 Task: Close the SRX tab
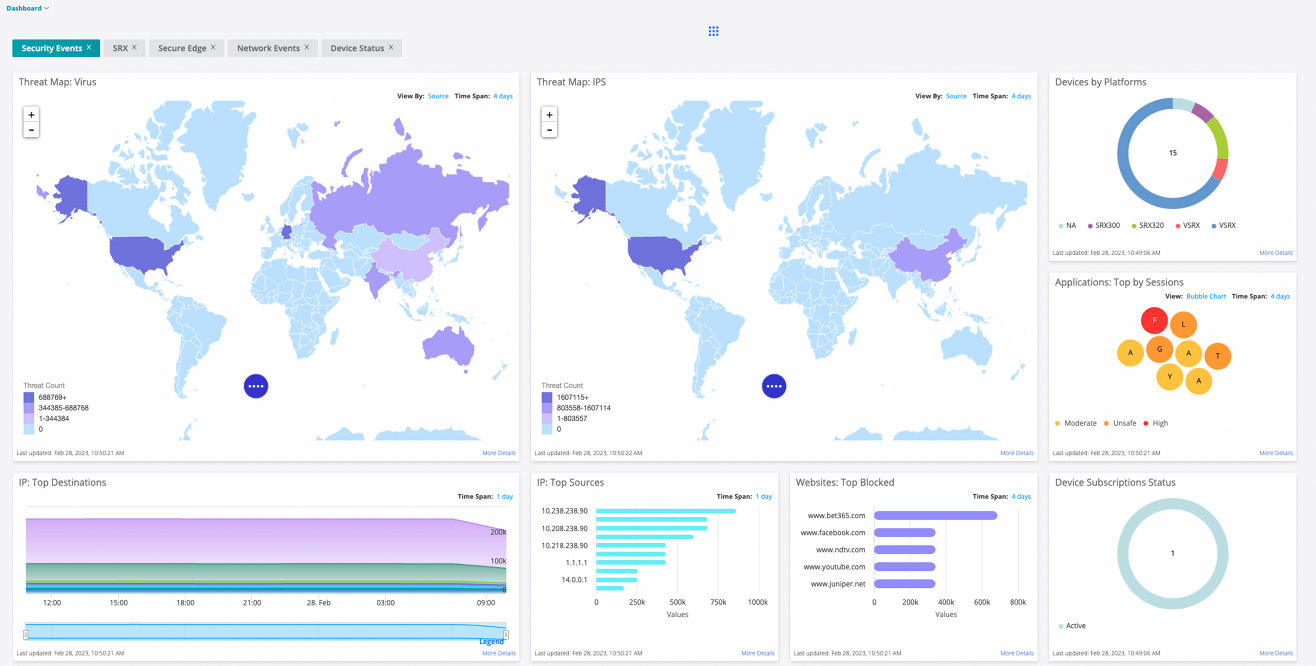coord(134,47)
